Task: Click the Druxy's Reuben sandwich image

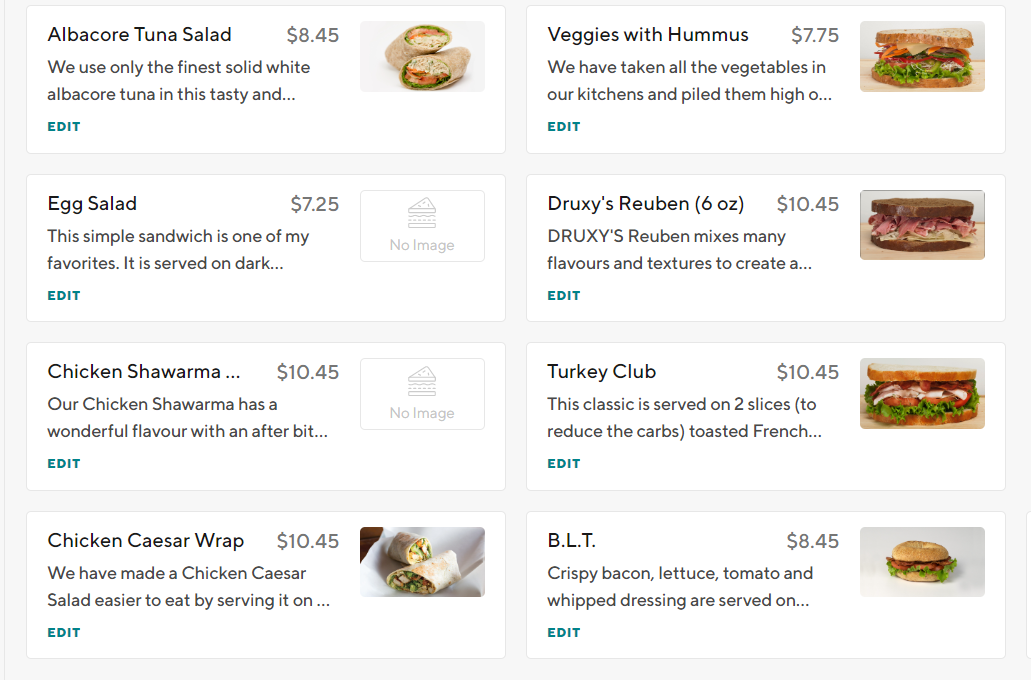Action: [x=922, y=225]
